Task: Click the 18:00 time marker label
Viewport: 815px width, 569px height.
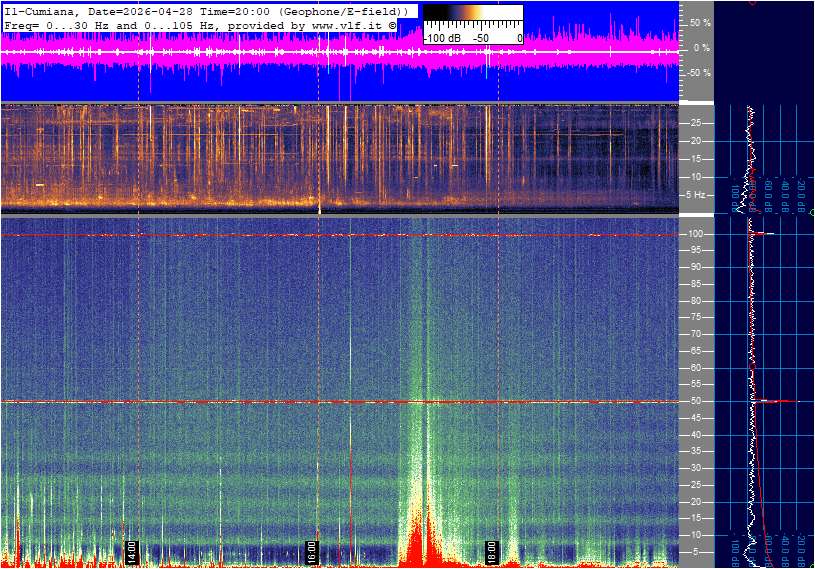Action: click(x=491, y=552)
